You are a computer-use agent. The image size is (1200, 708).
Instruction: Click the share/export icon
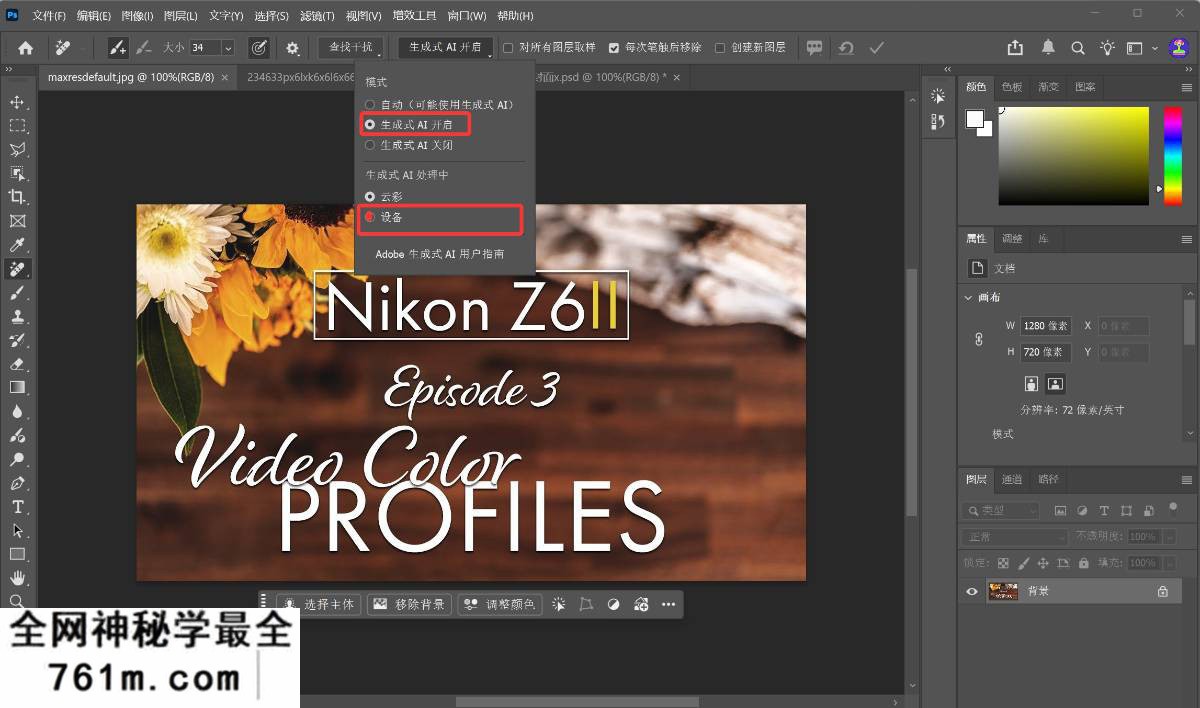click(x=1016, y=47)
